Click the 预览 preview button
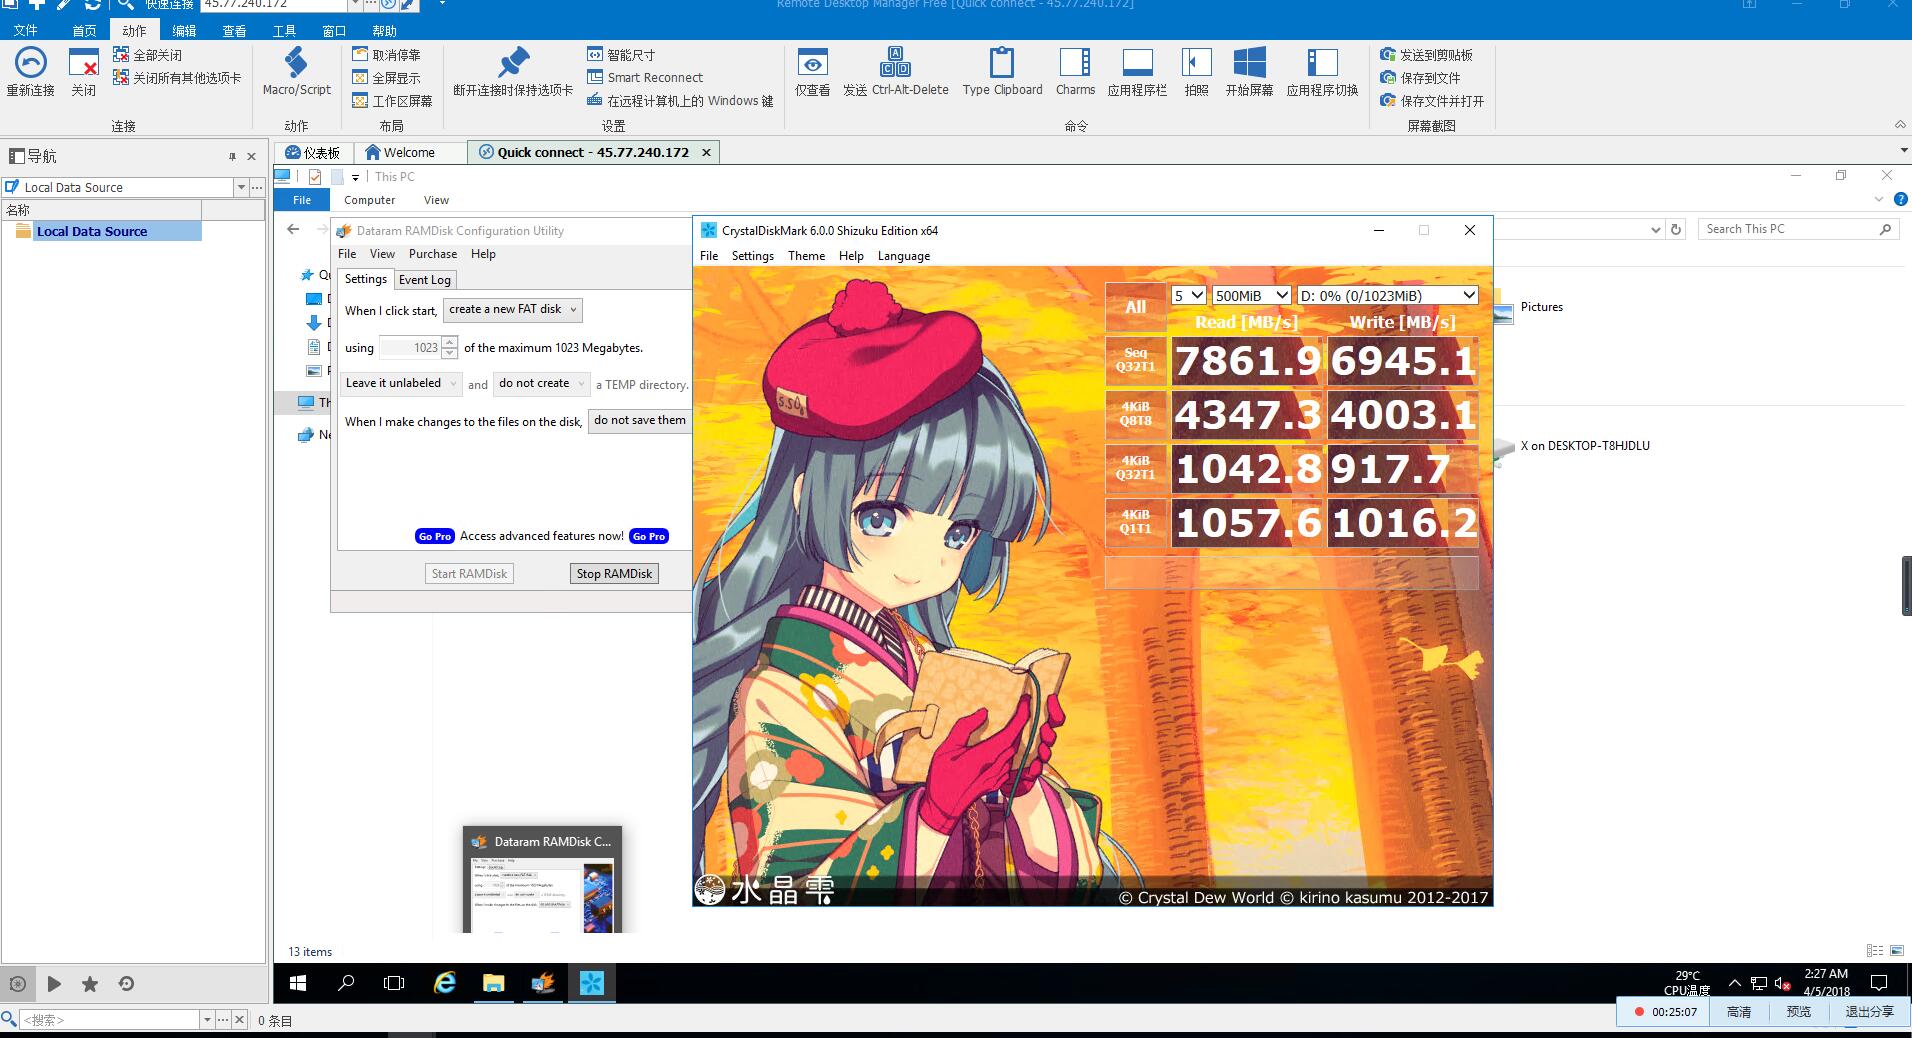 tap(1798, 1012)
